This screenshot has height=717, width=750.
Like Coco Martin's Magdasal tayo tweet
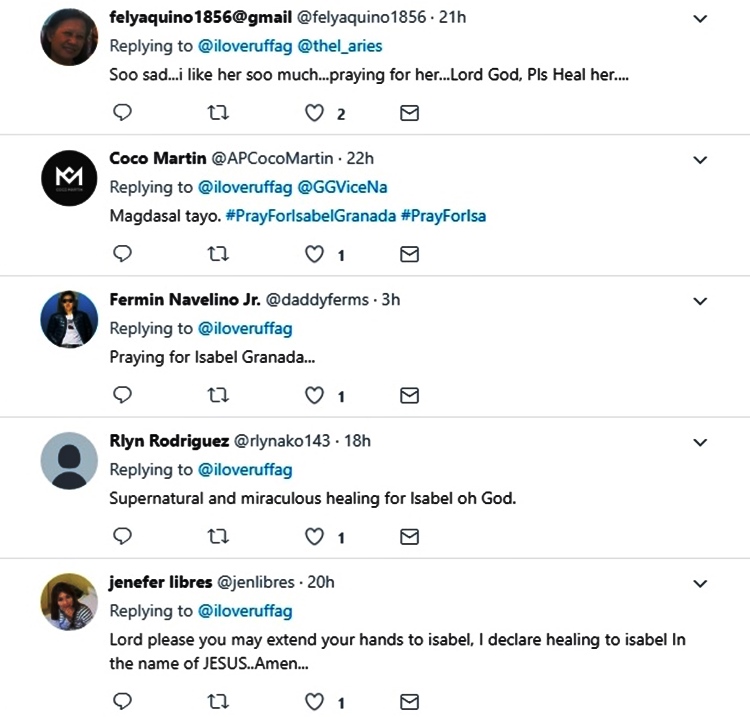tap(315, 255)
